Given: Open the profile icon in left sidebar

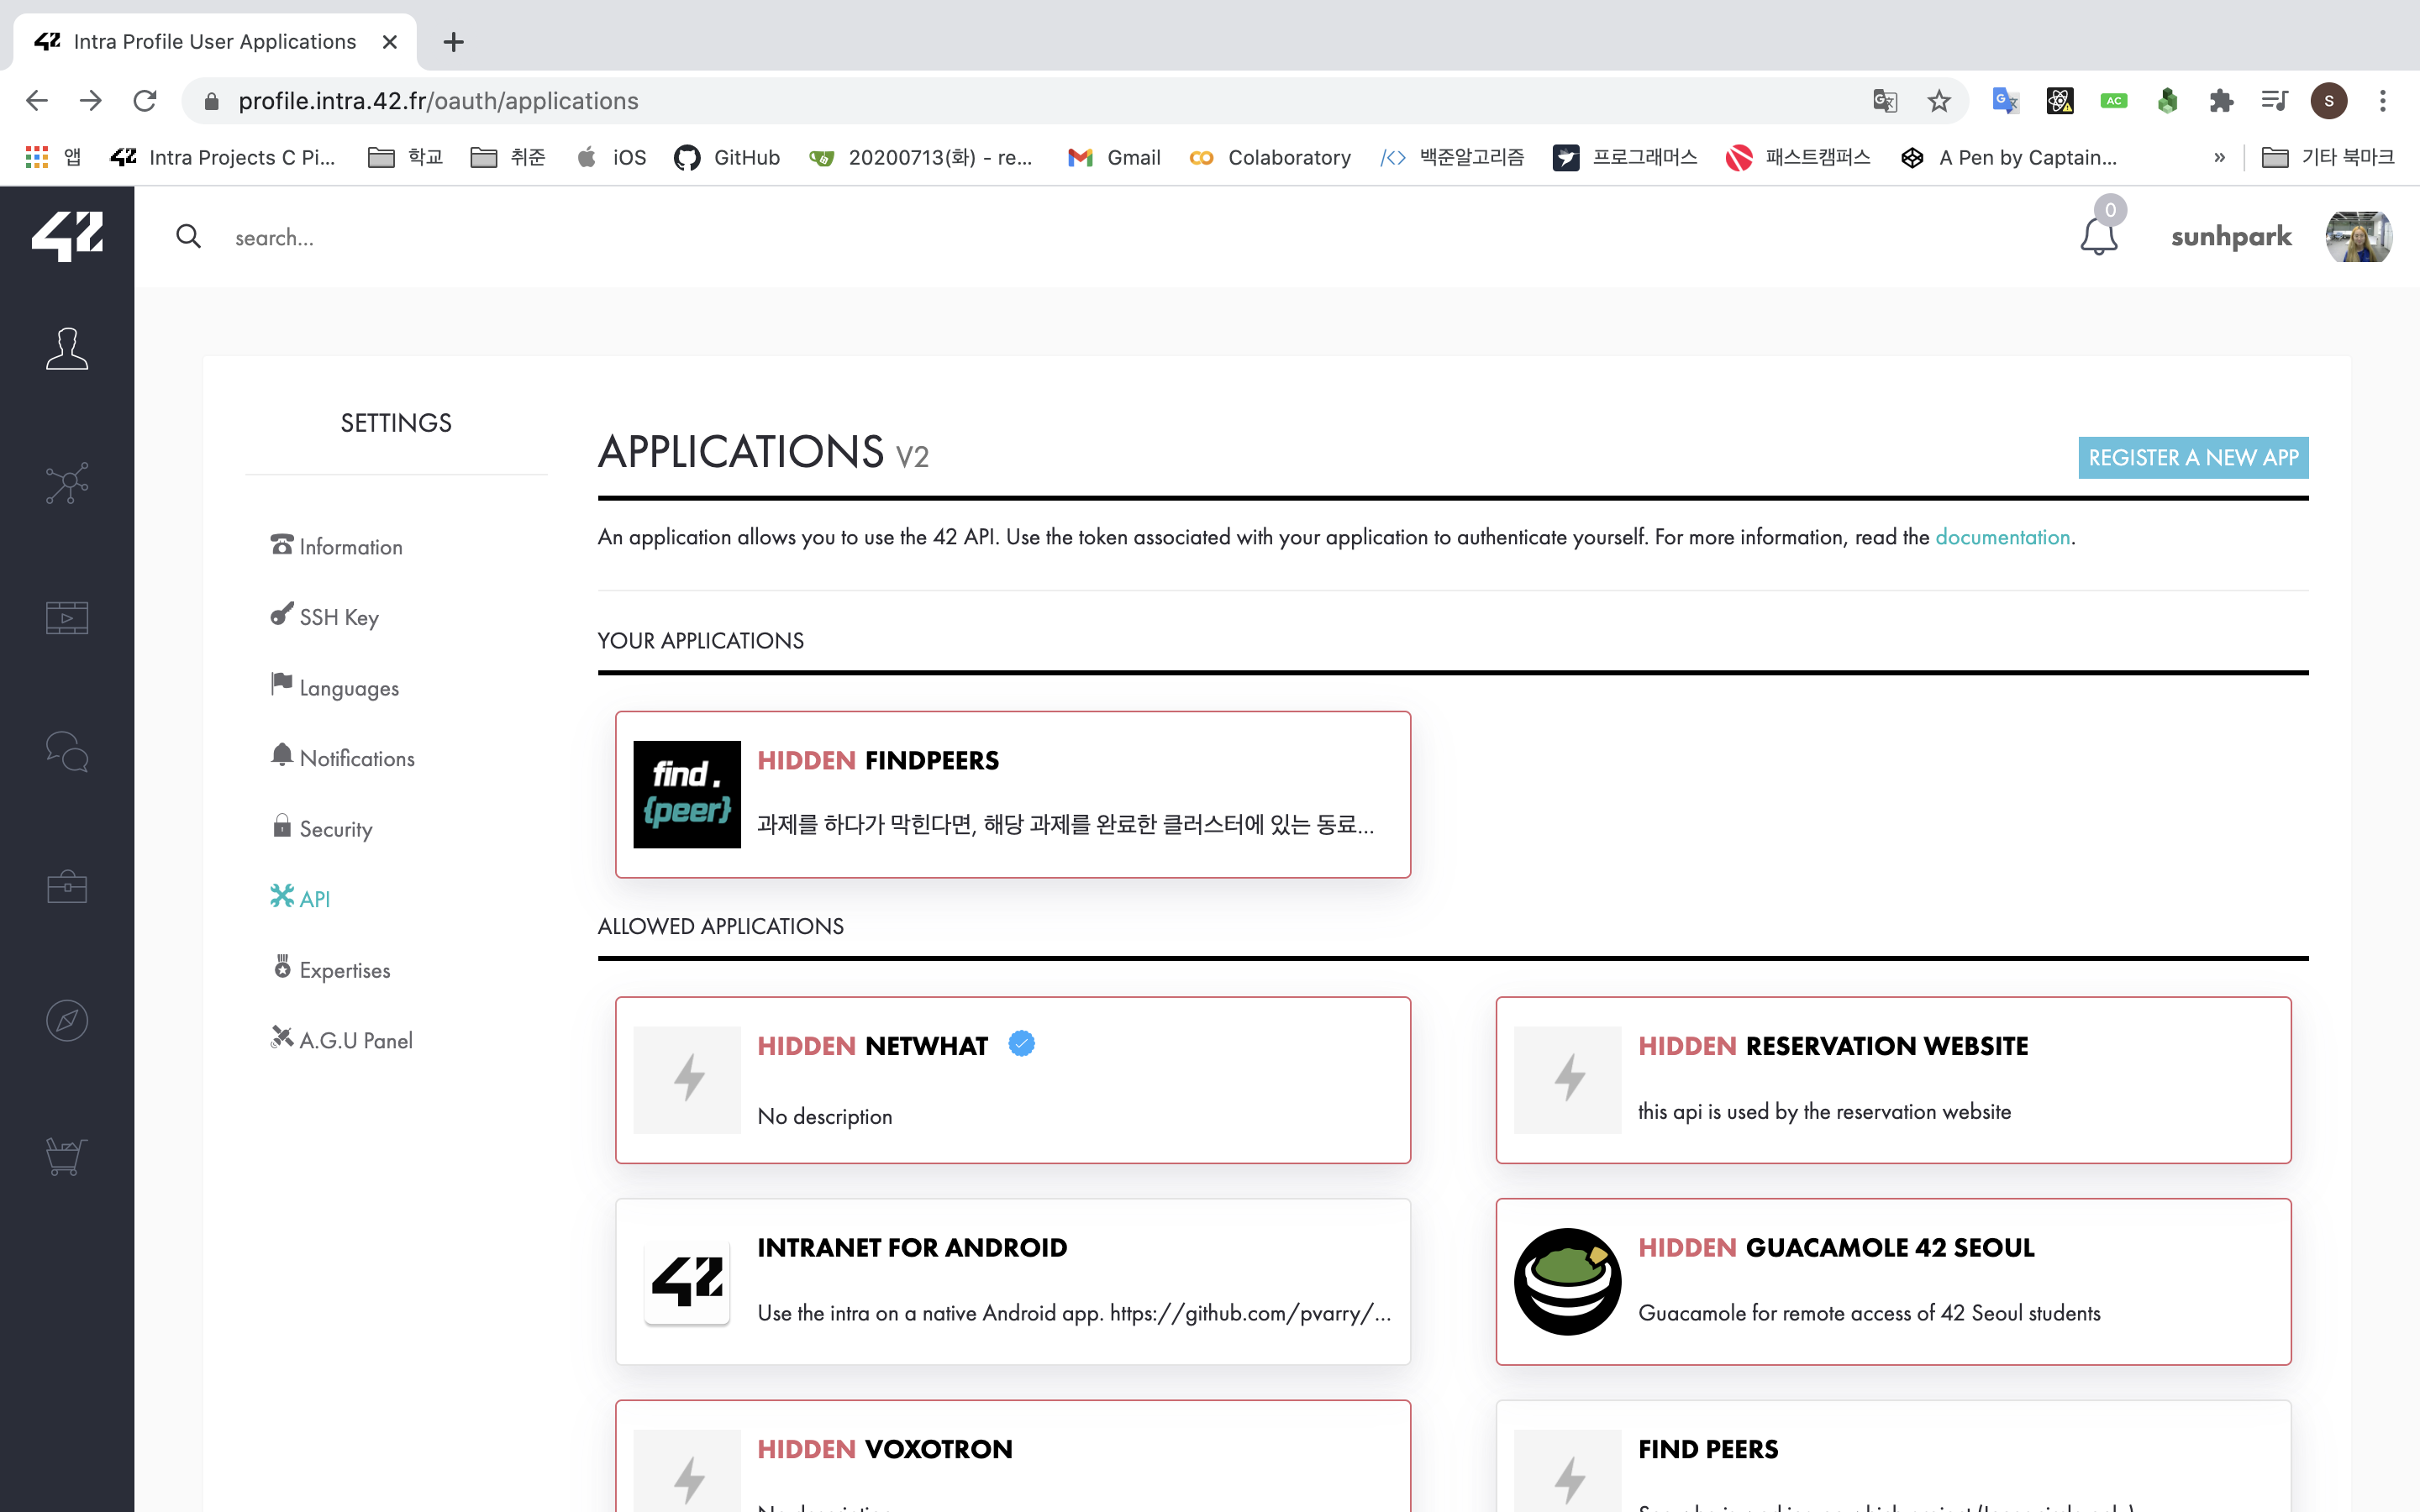Looking at the screenshot, I should (x=67, y=349).
